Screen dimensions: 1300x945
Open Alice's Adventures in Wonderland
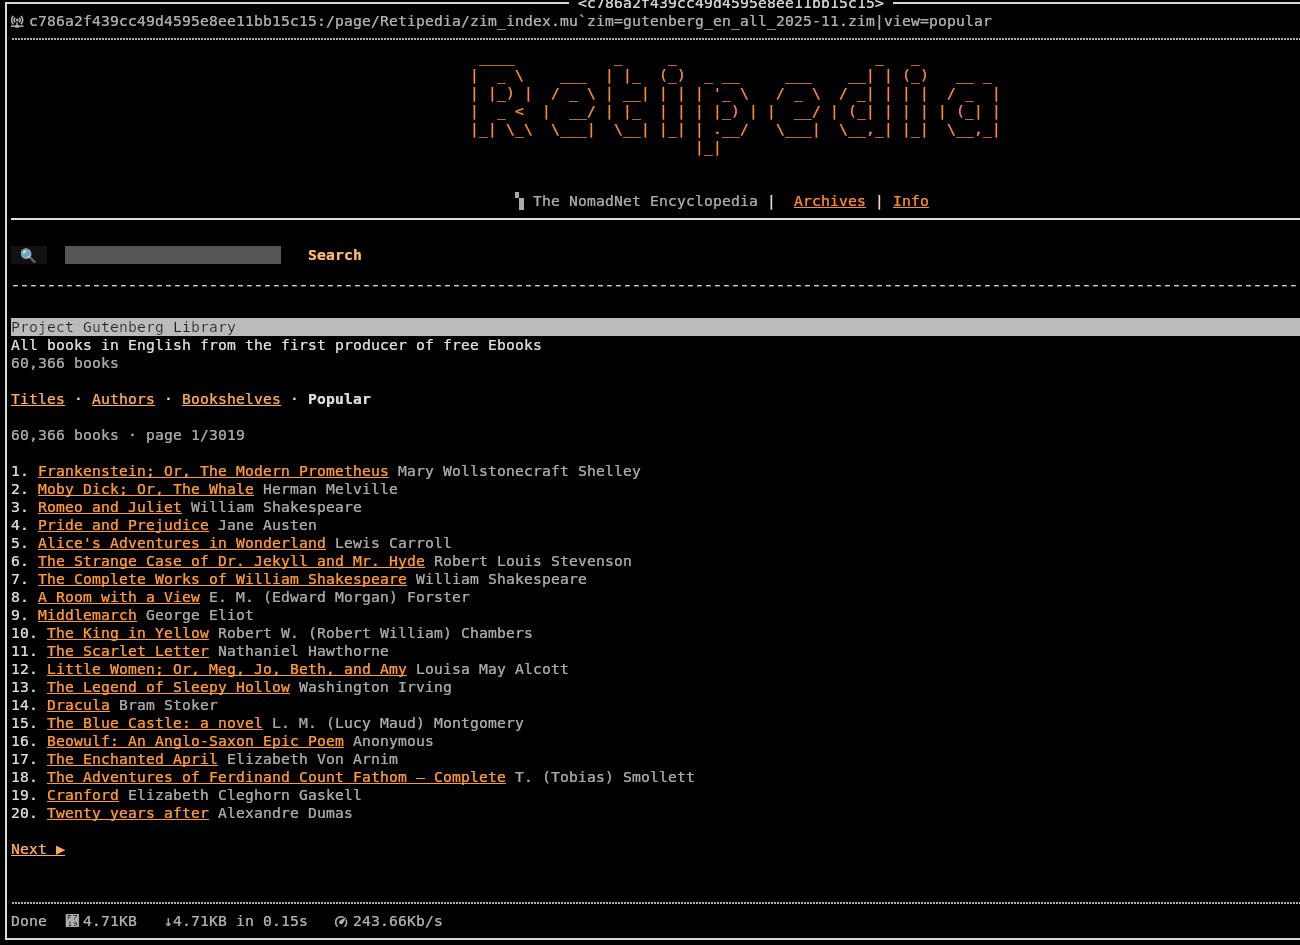182,543
